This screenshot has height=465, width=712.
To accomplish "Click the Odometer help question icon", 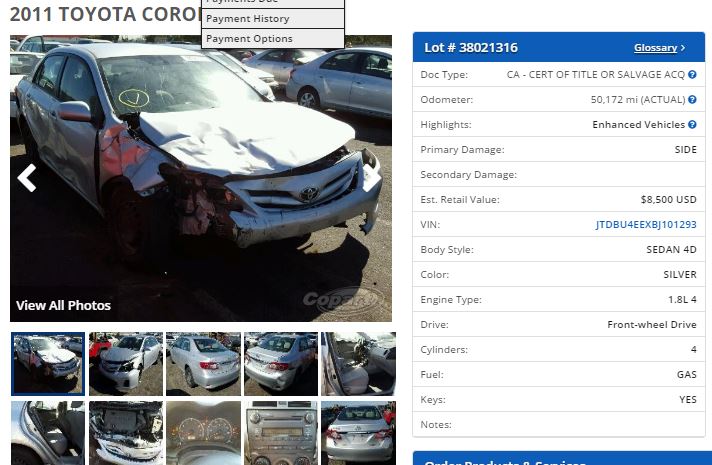I will point(692,99).
